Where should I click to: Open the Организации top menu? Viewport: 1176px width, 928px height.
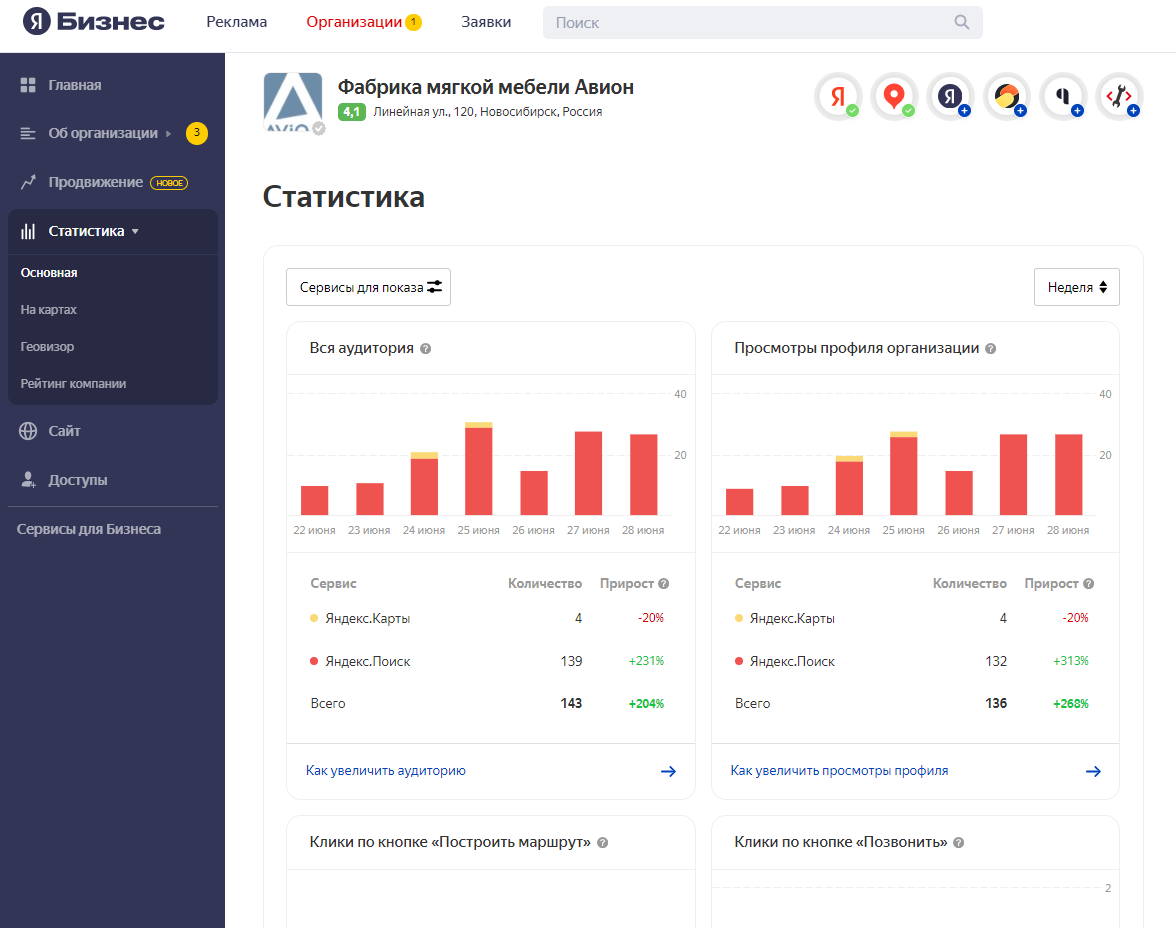pos(354,22)
